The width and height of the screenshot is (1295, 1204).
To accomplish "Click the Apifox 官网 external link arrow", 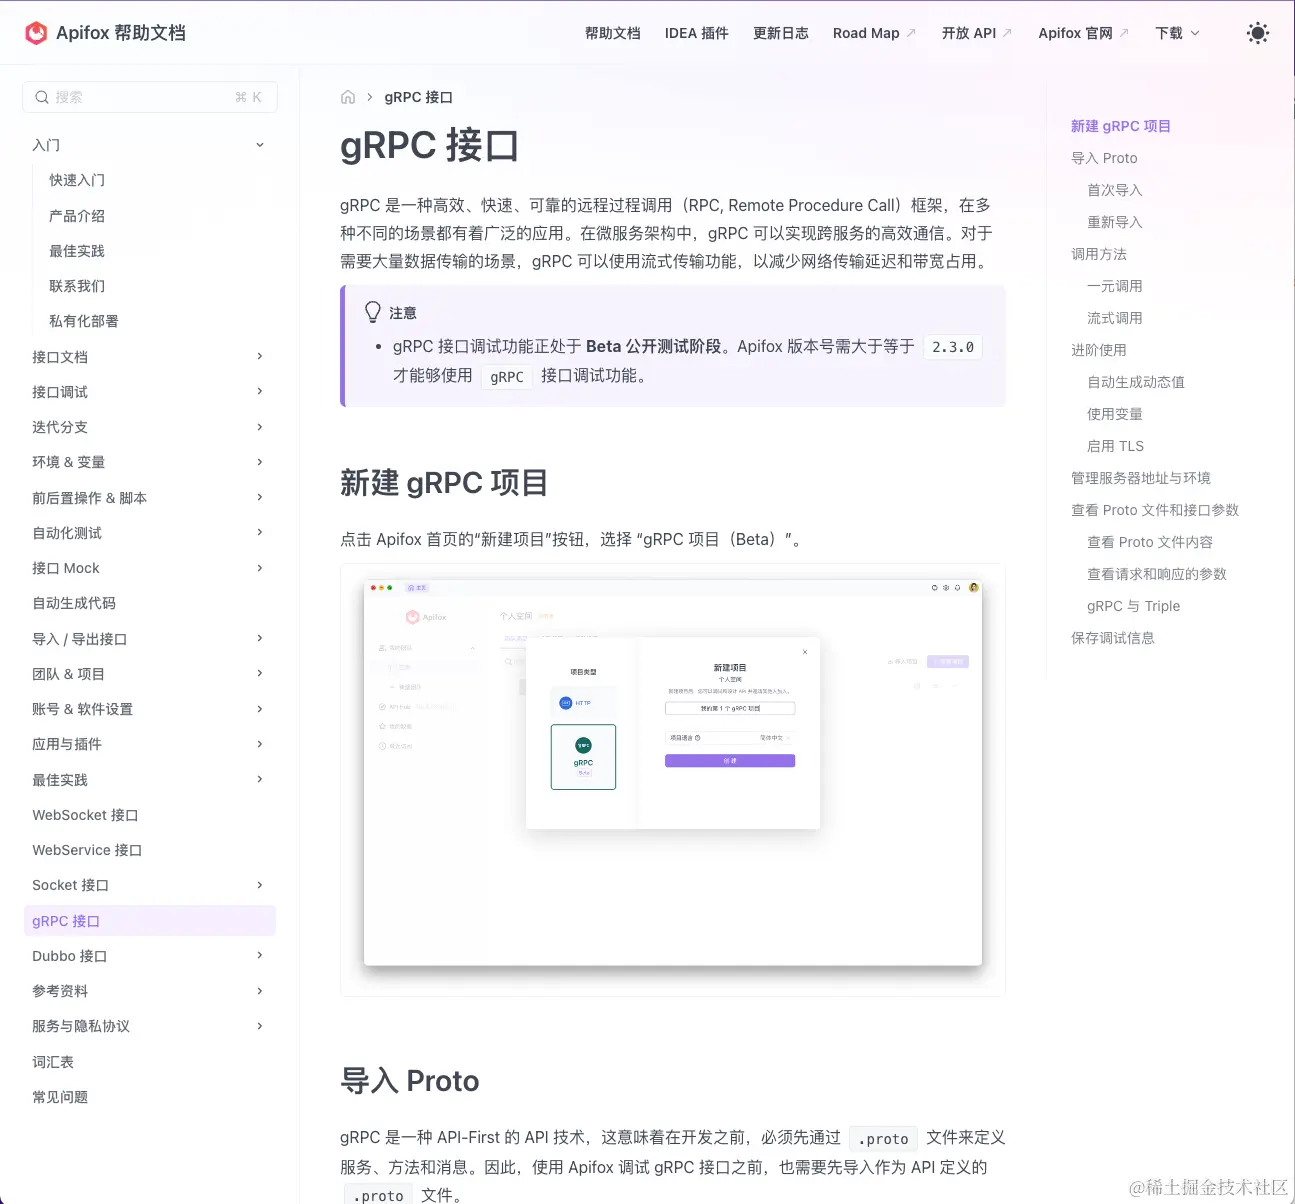I will tap(1124, 33).
